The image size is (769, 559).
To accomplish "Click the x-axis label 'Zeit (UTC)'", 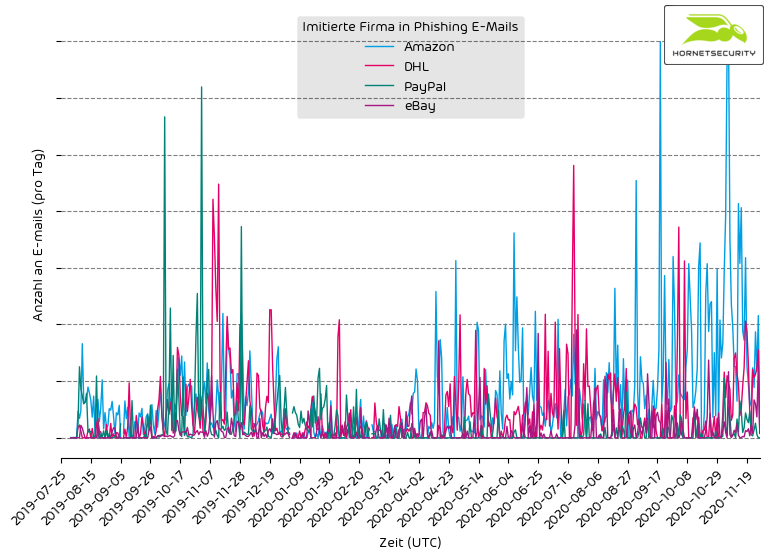I will pyautogui.click(x=410, y=542).
